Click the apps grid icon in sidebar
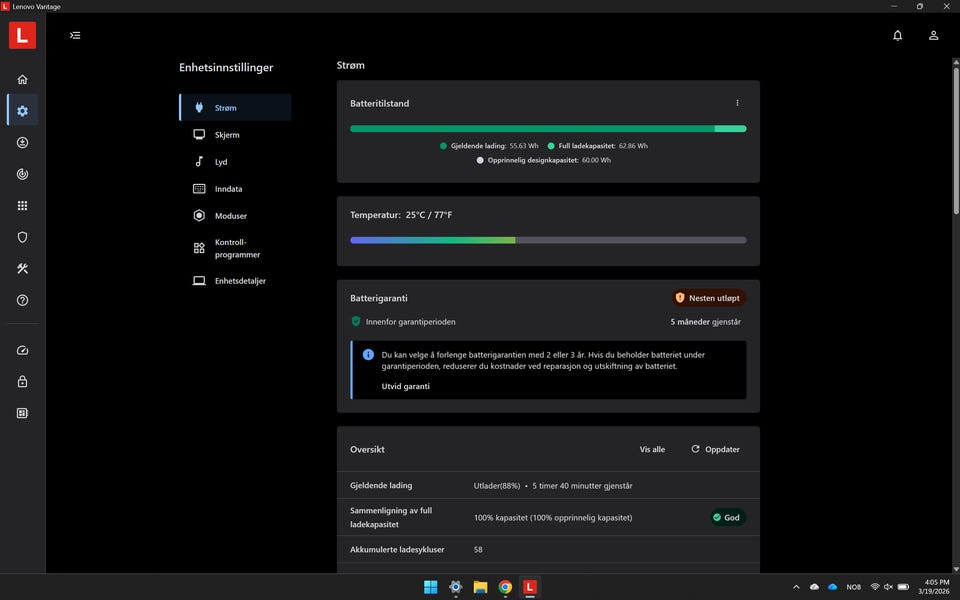This screenshot has height=600, width=960. [22, 206]
